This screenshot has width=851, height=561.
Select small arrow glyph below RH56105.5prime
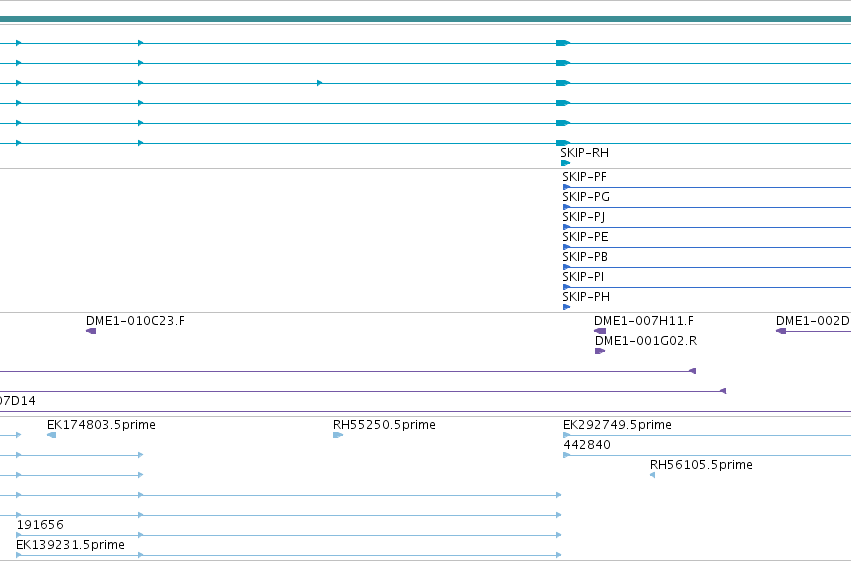652,475
